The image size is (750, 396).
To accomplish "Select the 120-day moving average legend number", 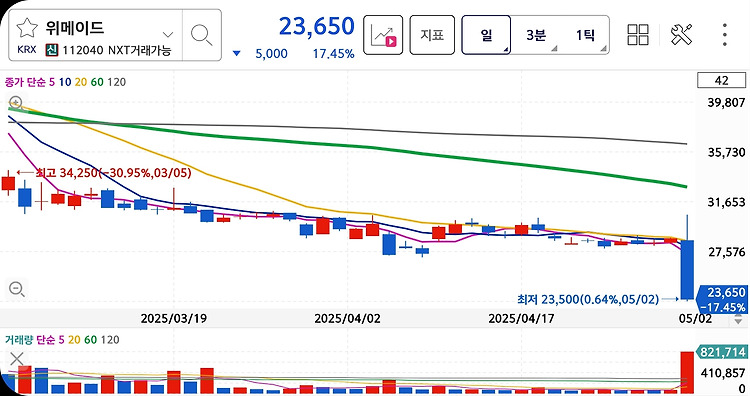I will (x=117, y=82).
